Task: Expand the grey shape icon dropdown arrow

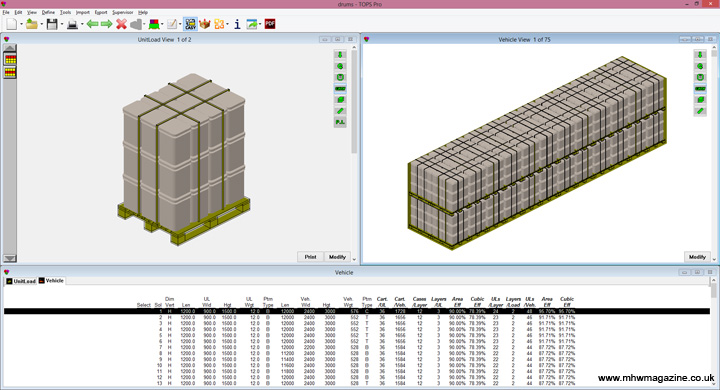Action: coord(145,24)
